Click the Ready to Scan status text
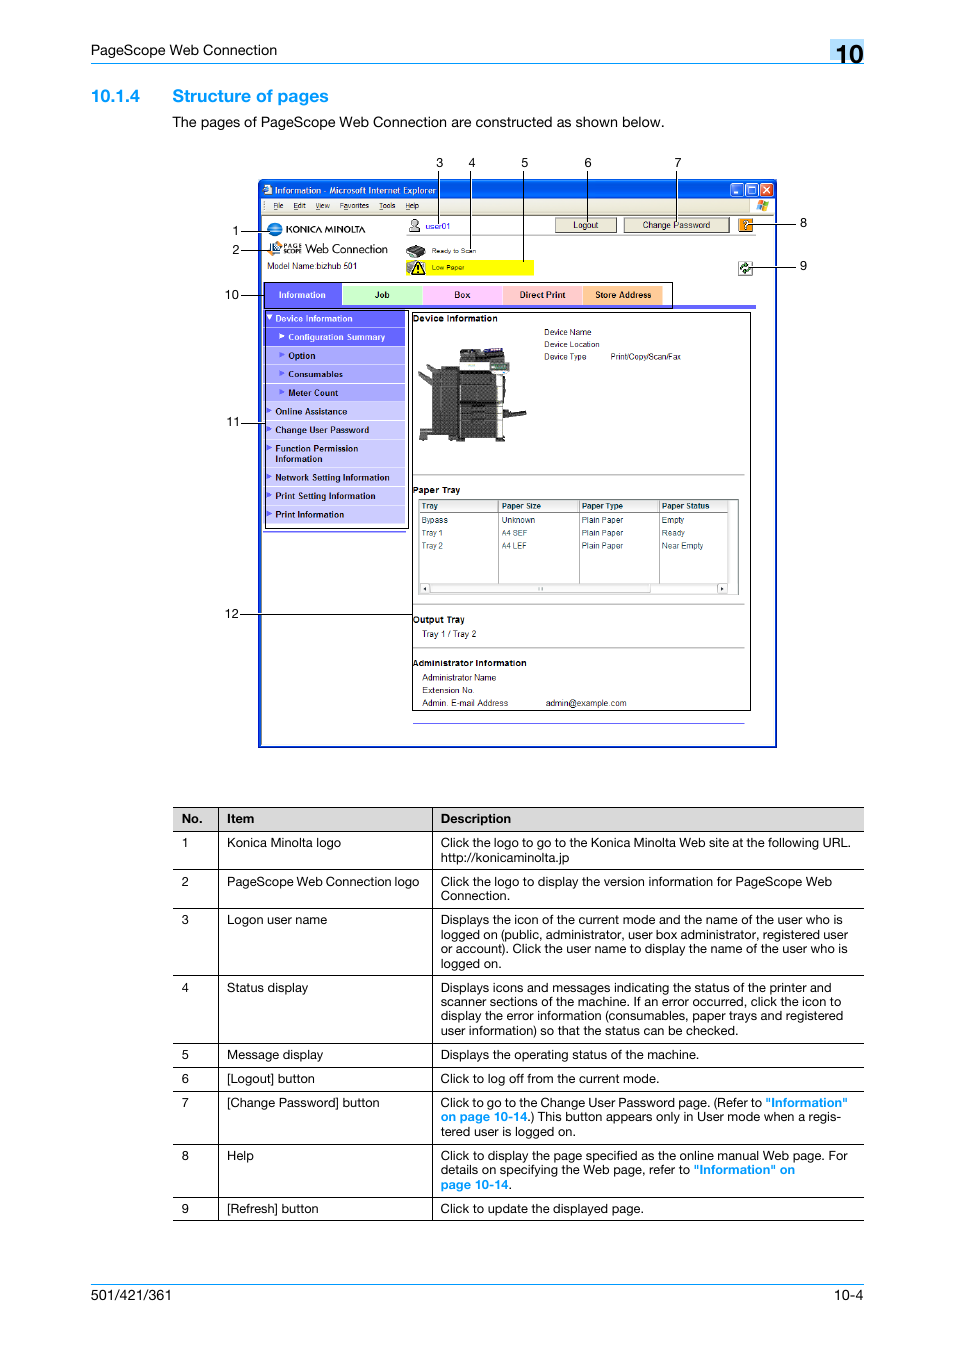The image size is (954, 1351). [454, 251]
